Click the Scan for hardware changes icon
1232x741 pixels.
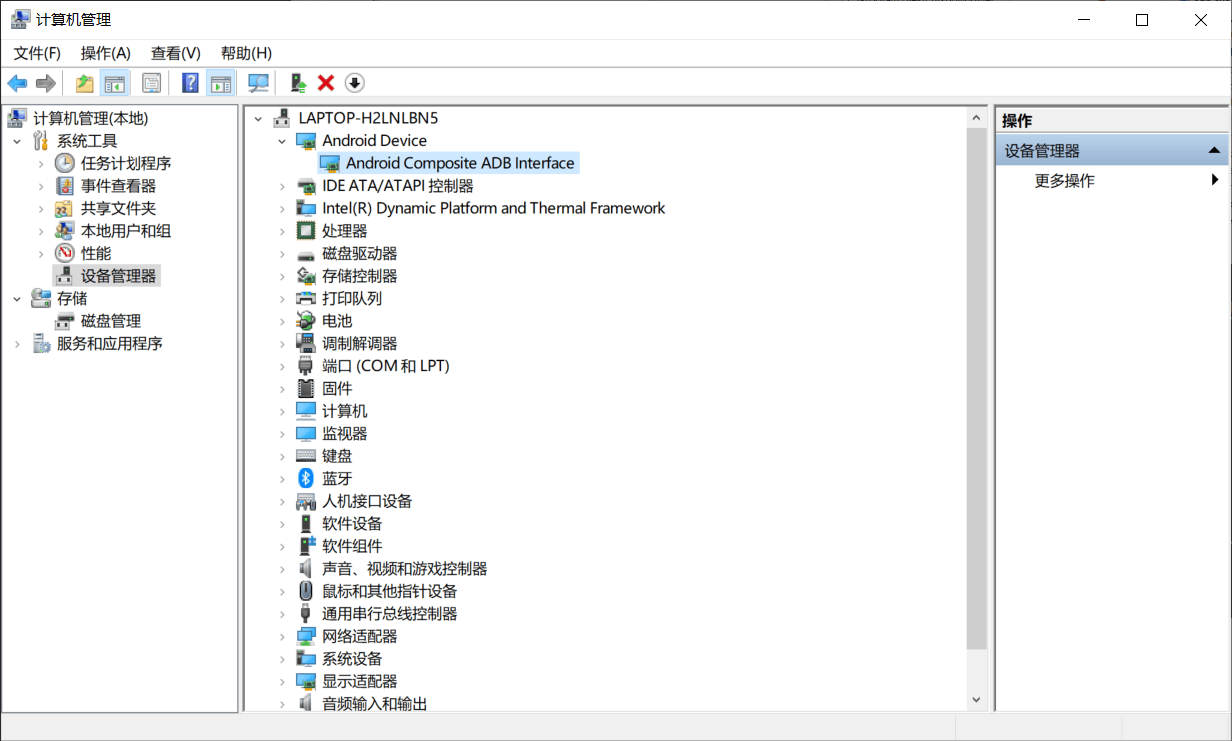pyautogui.click(x=259, y=83)
